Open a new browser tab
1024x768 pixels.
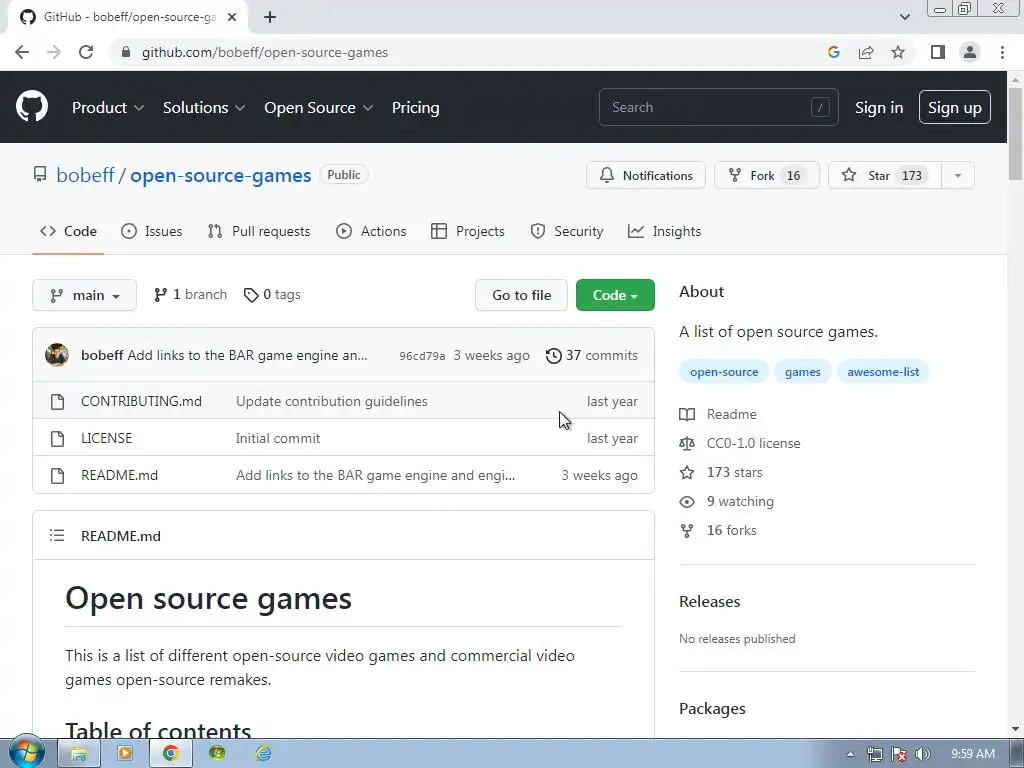[x=270, y=17]
